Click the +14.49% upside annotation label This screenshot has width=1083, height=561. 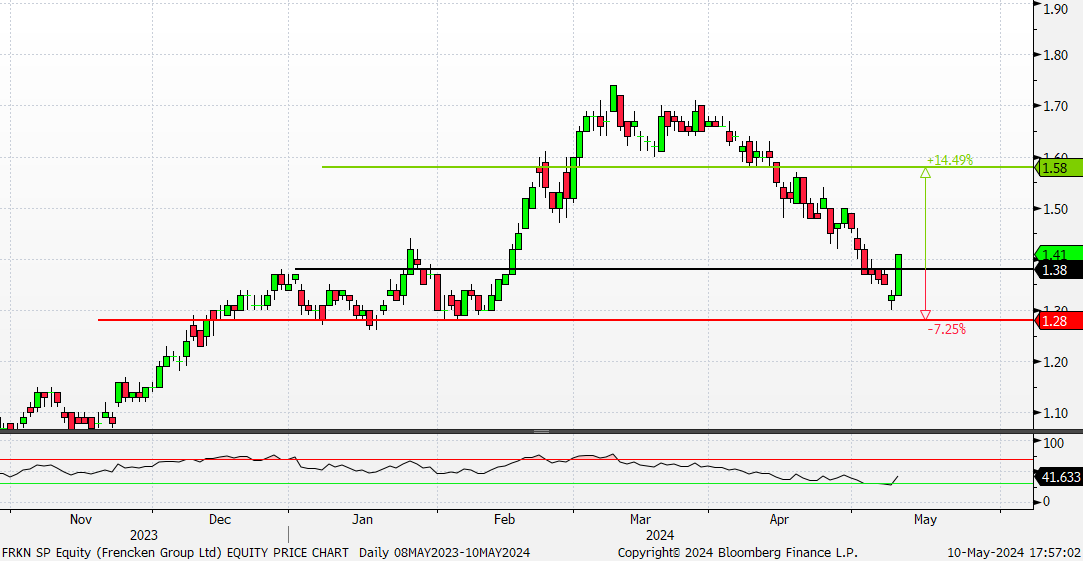[x=949, y=160]
